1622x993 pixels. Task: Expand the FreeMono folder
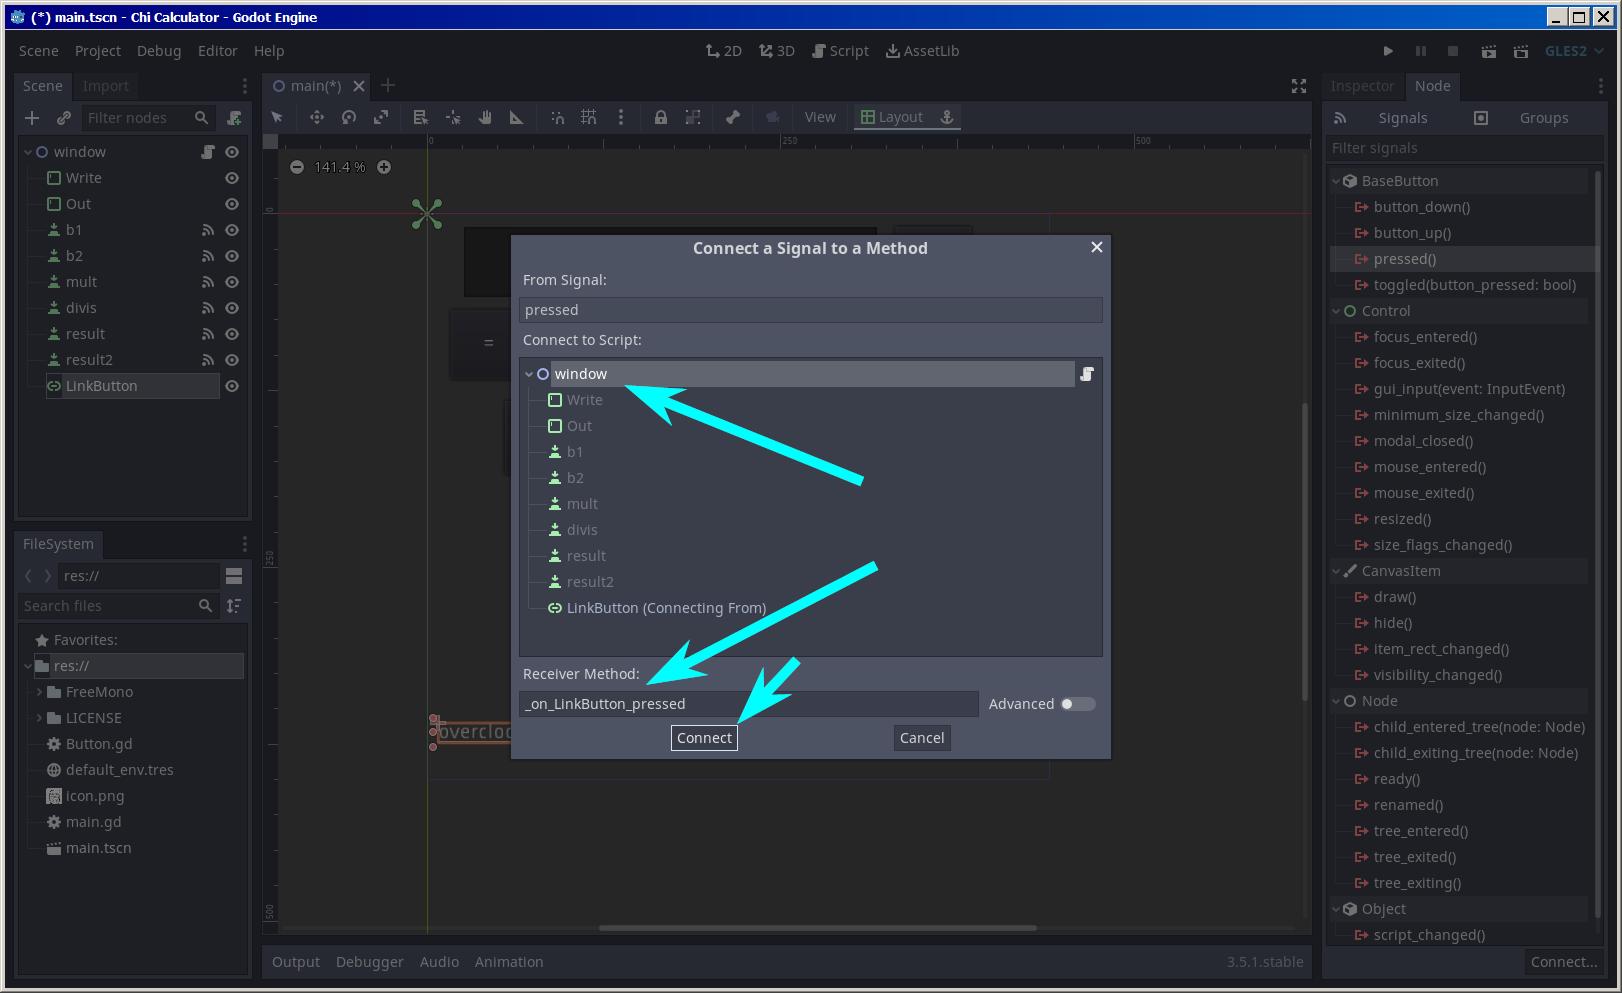coord(40,692)
